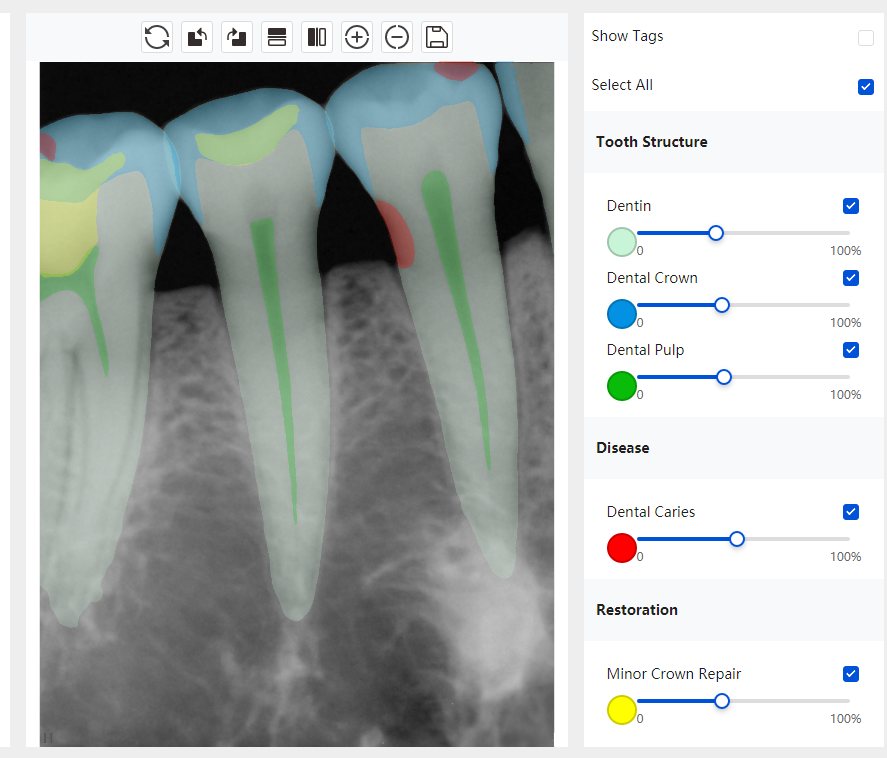Zoom out of the X-ray

[x=397, y=38]
